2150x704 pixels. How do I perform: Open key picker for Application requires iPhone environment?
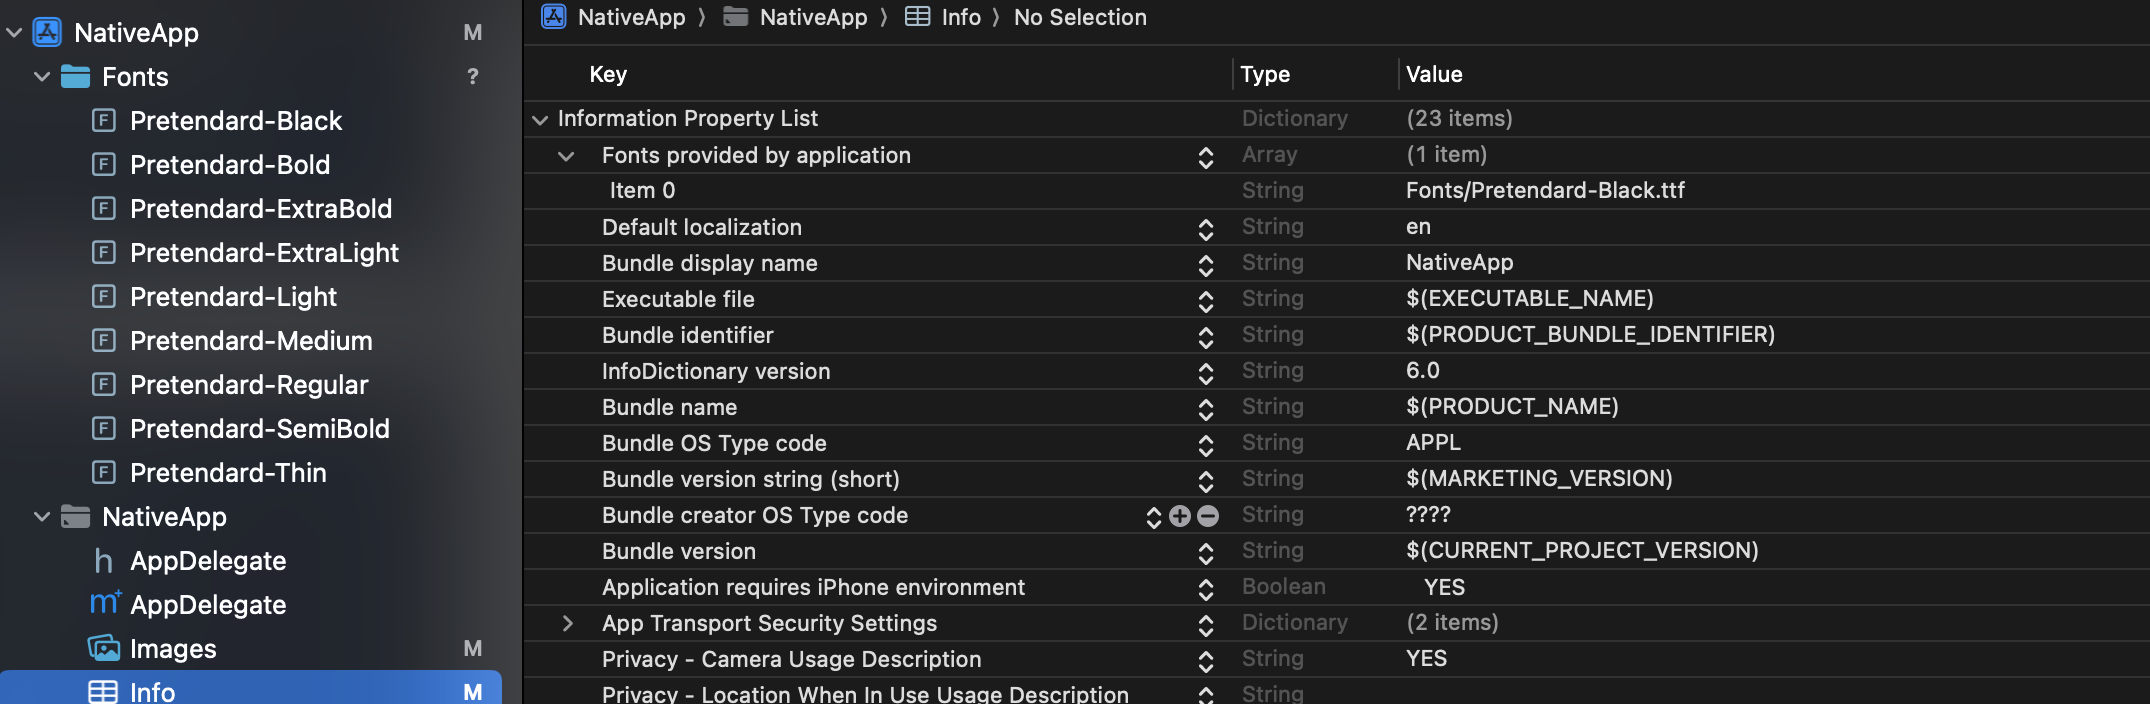point(1206,589)
